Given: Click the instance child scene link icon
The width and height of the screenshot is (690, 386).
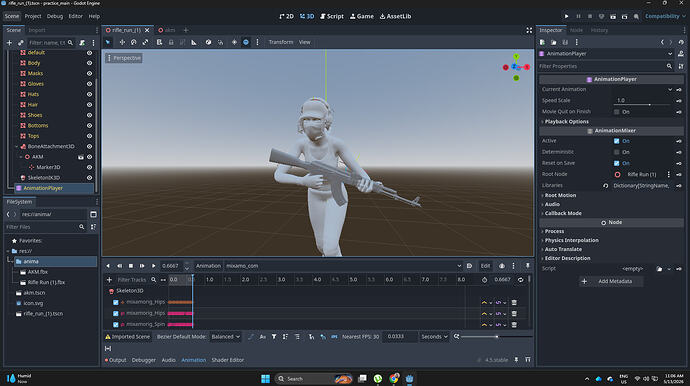Looking at the screenshot, I should 21,43.
